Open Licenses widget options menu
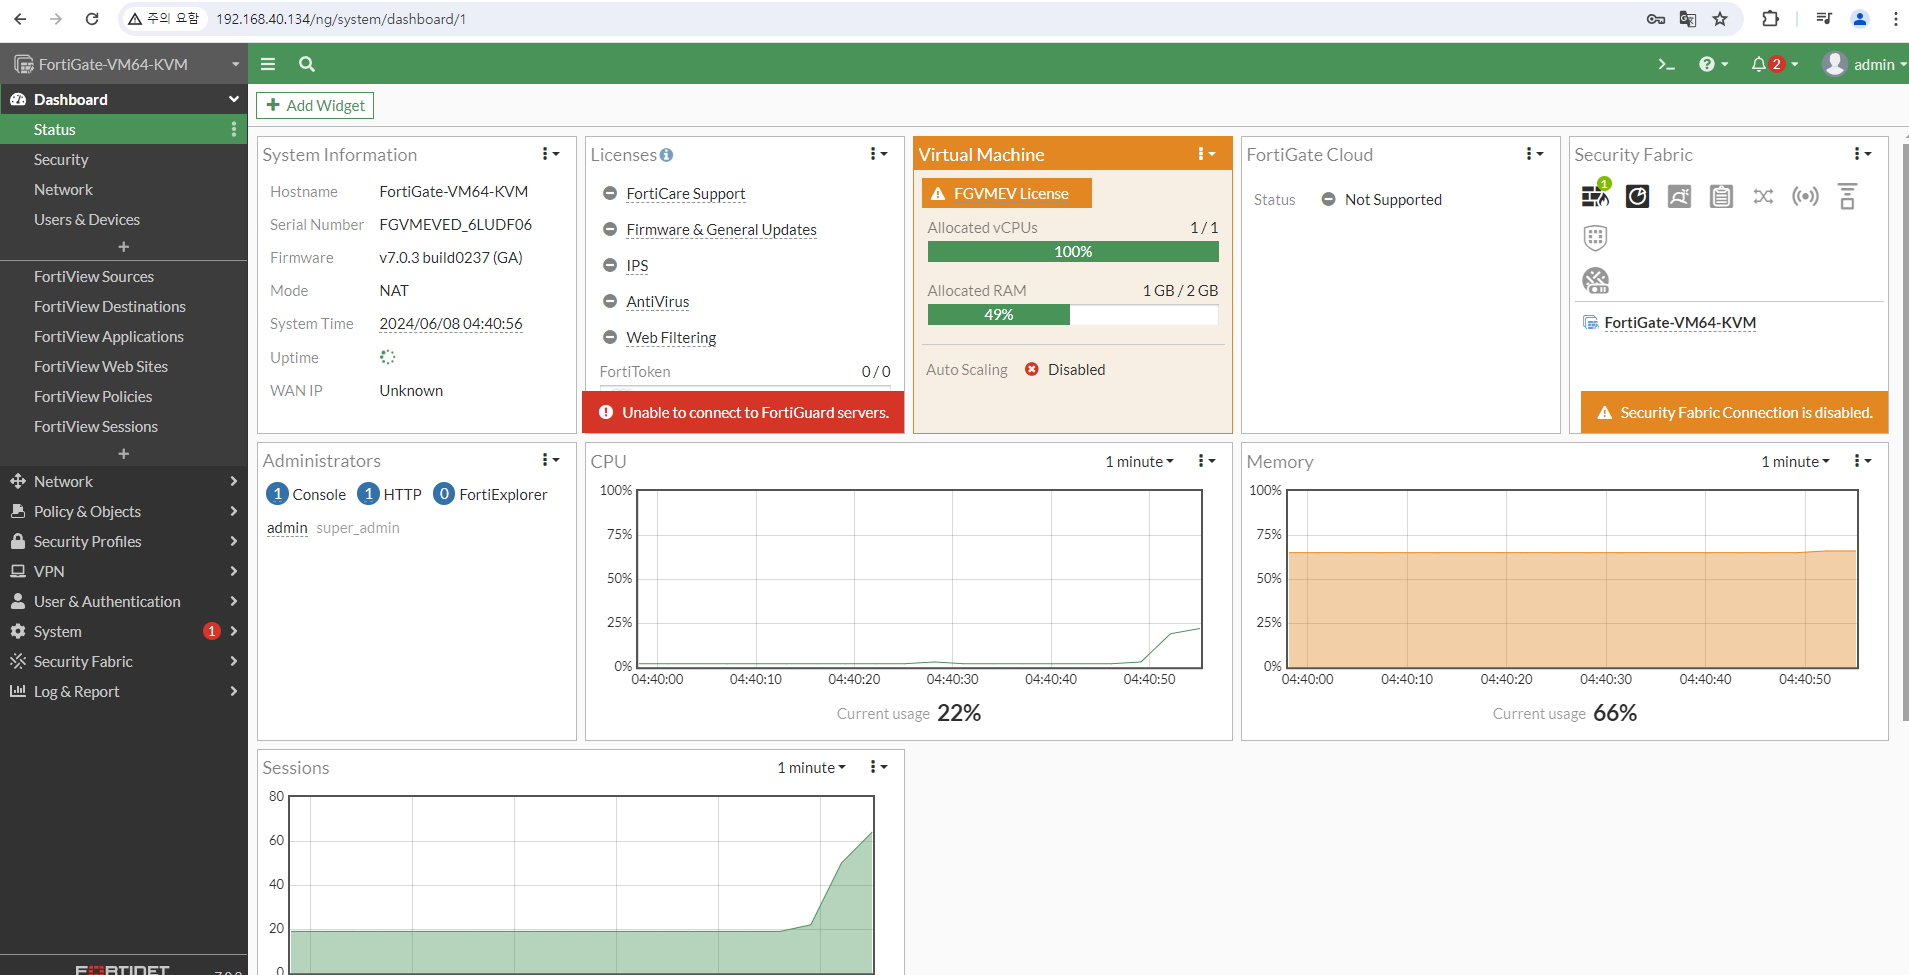 [878, 154]
